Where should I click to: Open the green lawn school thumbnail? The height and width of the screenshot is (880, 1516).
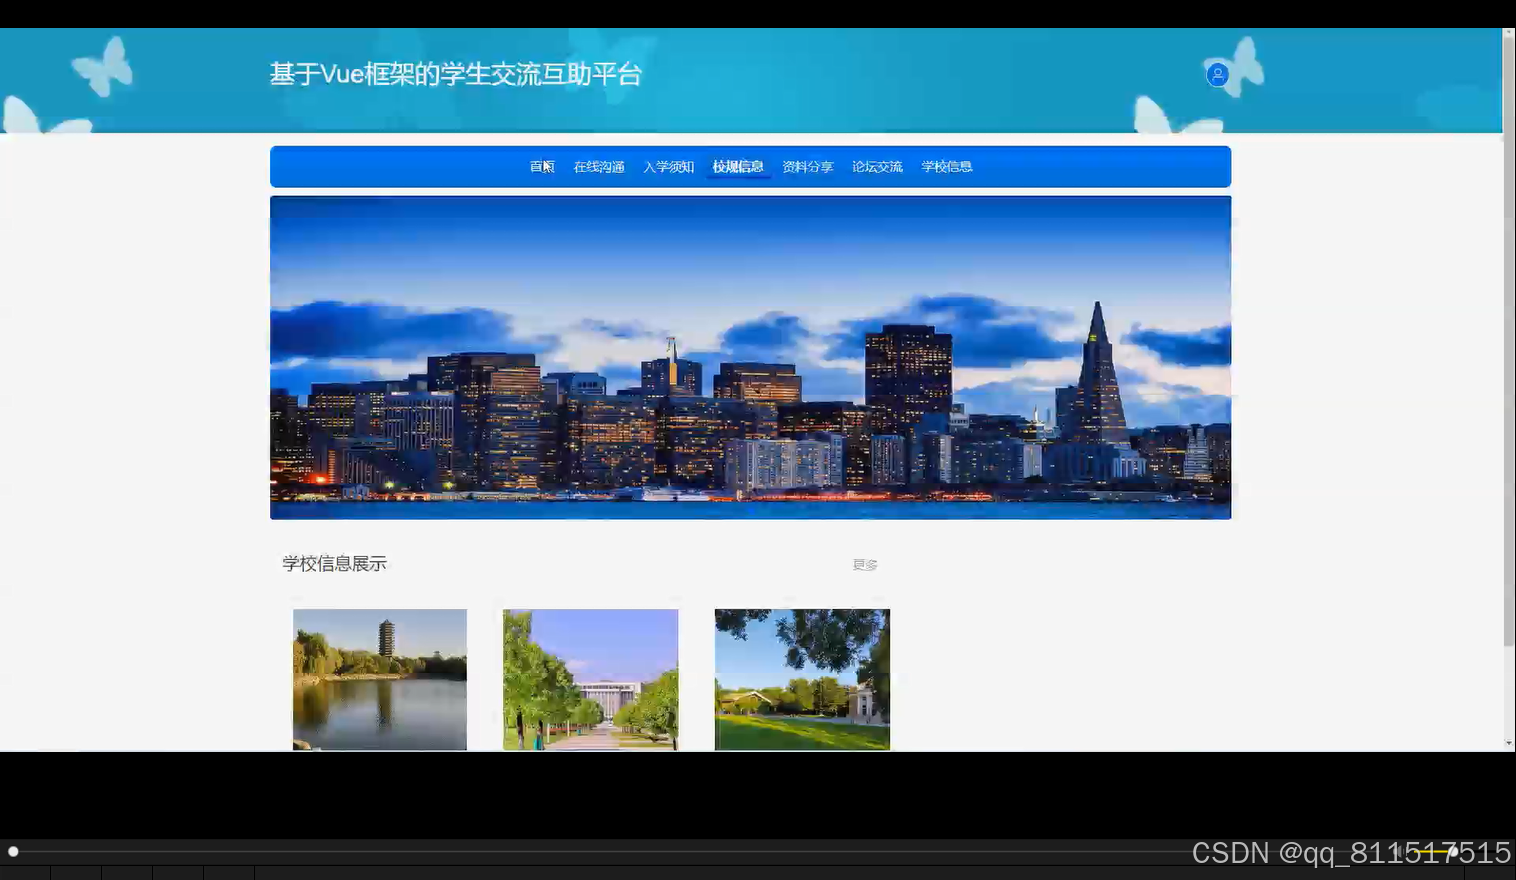pyautogui.click(x=802, y=679)
